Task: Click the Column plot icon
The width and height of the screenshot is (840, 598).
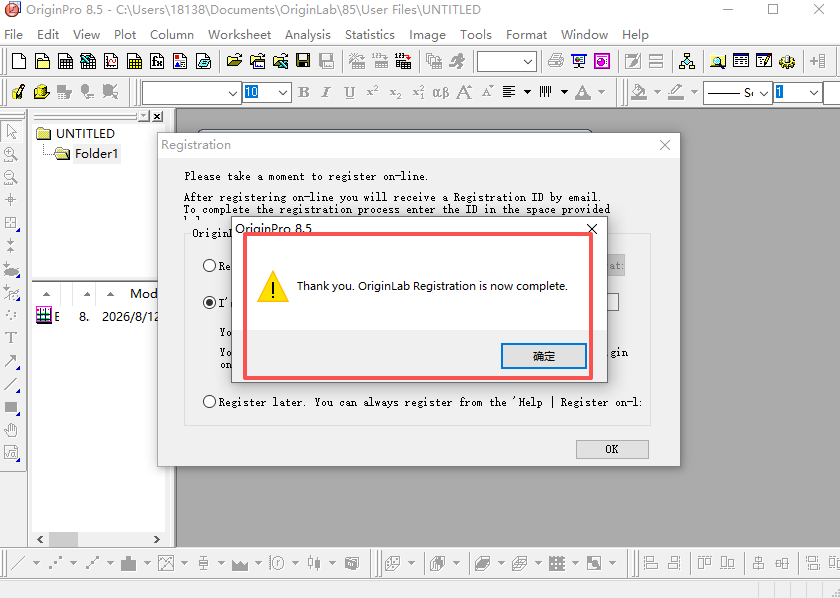Action: (129, 563)
